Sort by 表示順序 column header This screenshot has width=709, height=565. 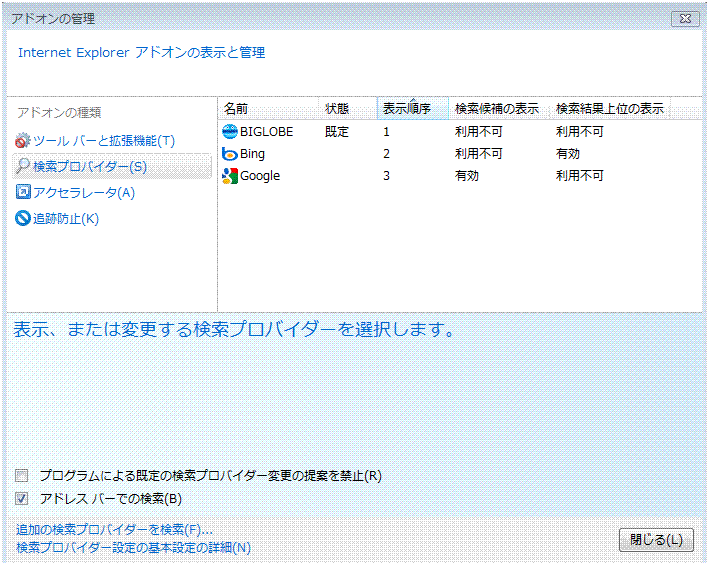[x=413, y=108]
